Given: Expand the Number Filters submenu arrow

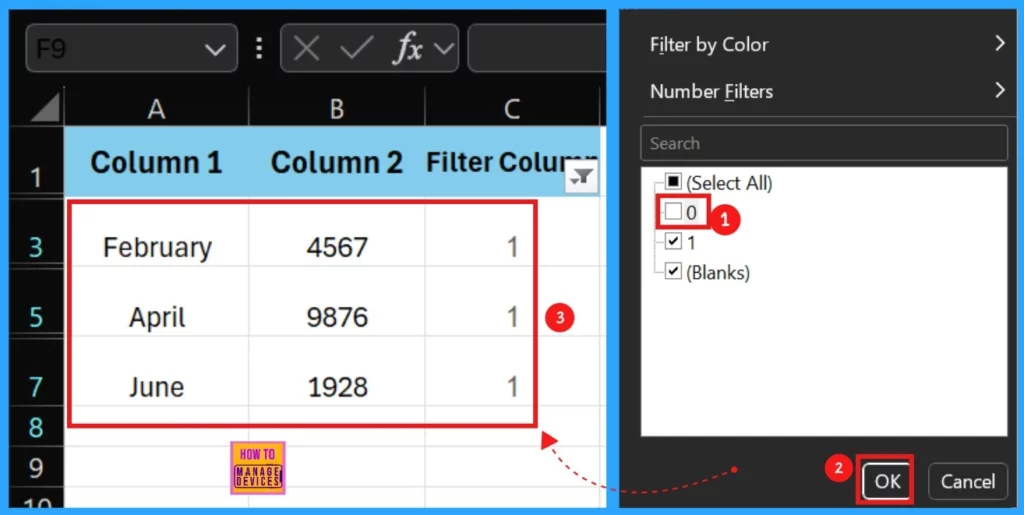Looking at the screenshot, I should click(999, 91).
